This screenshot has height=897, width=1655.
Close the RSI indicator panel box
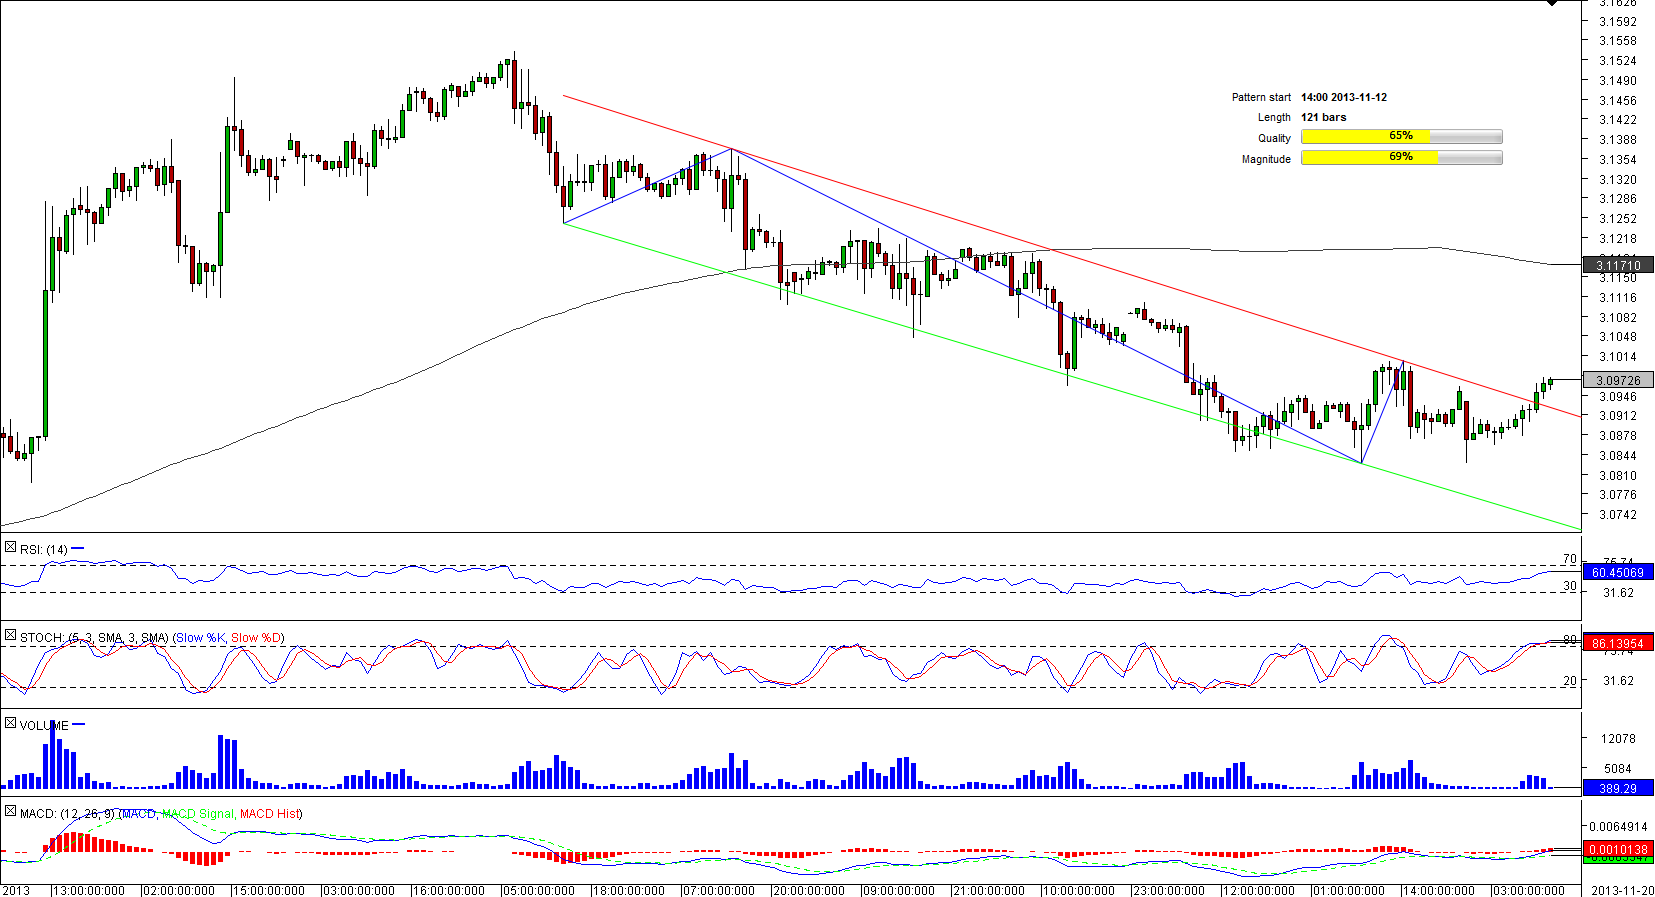(x=10, y=547)
